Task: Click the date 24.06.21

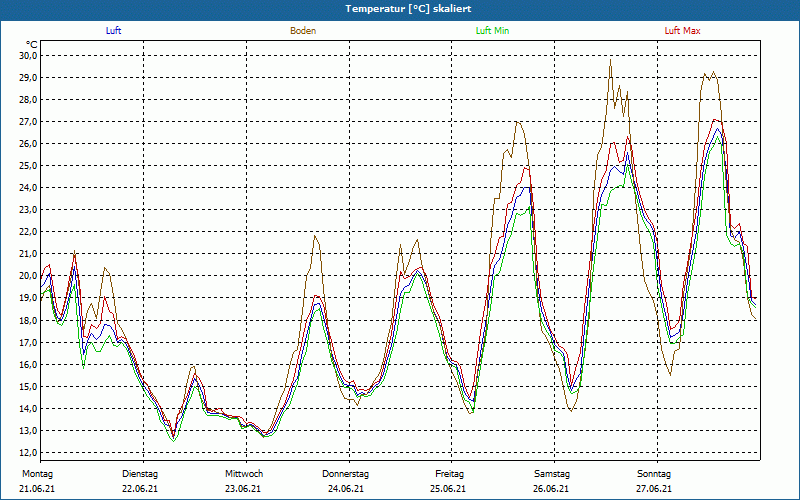Action: 346,489
